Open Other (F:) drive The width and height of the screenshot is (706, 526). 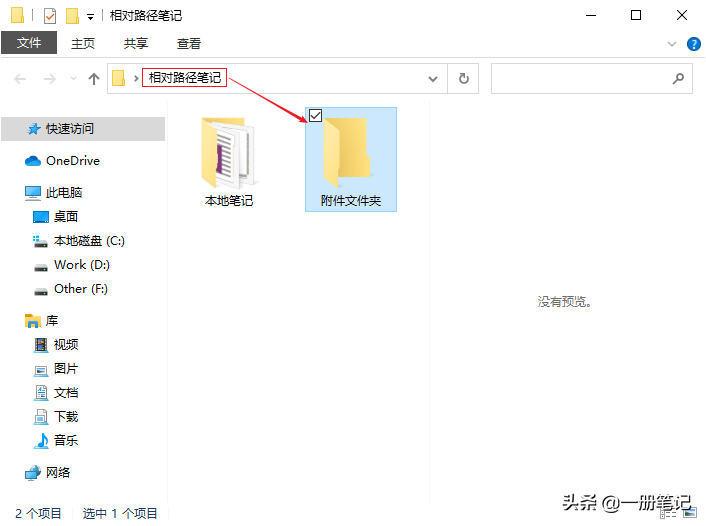pyautogui.click(x=83, y=289)
